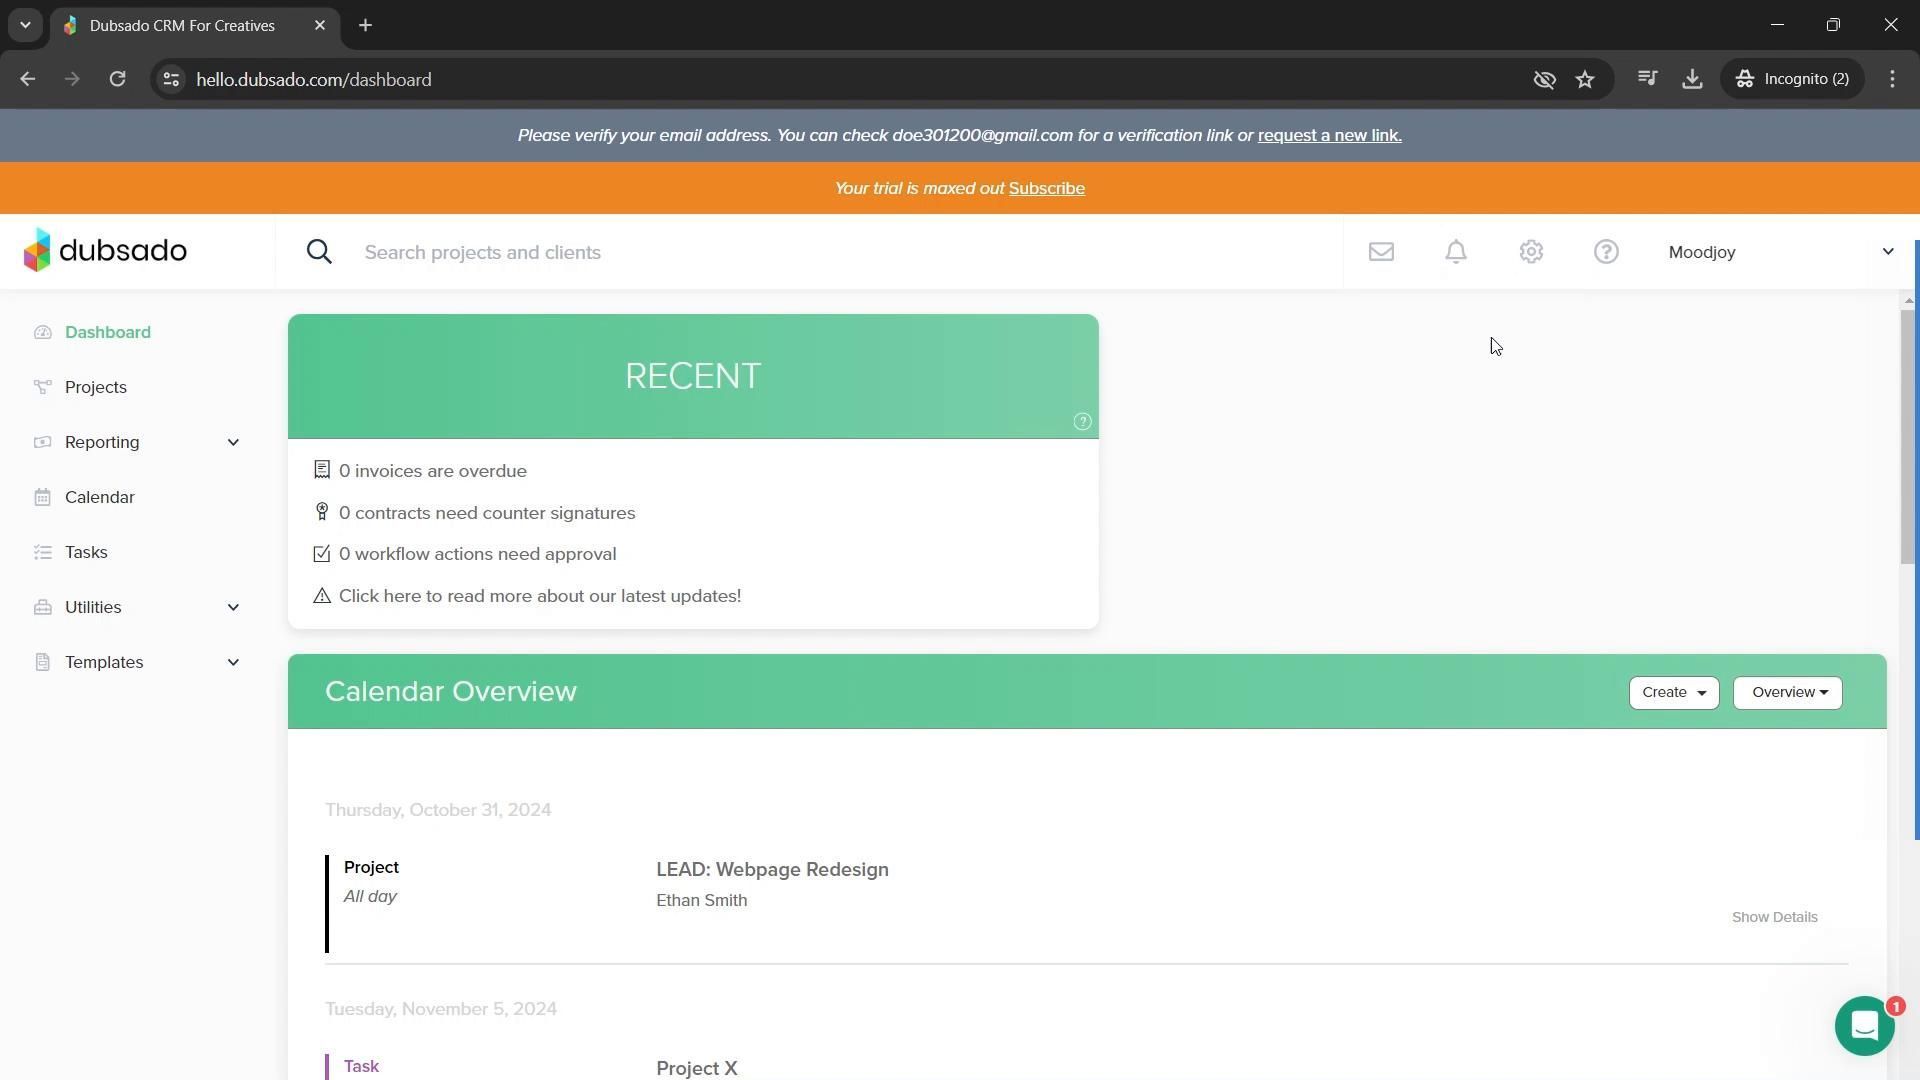1920x1080 pixels.
Task: Expand the Reporting sidebar section
Action: coord(233,442)
